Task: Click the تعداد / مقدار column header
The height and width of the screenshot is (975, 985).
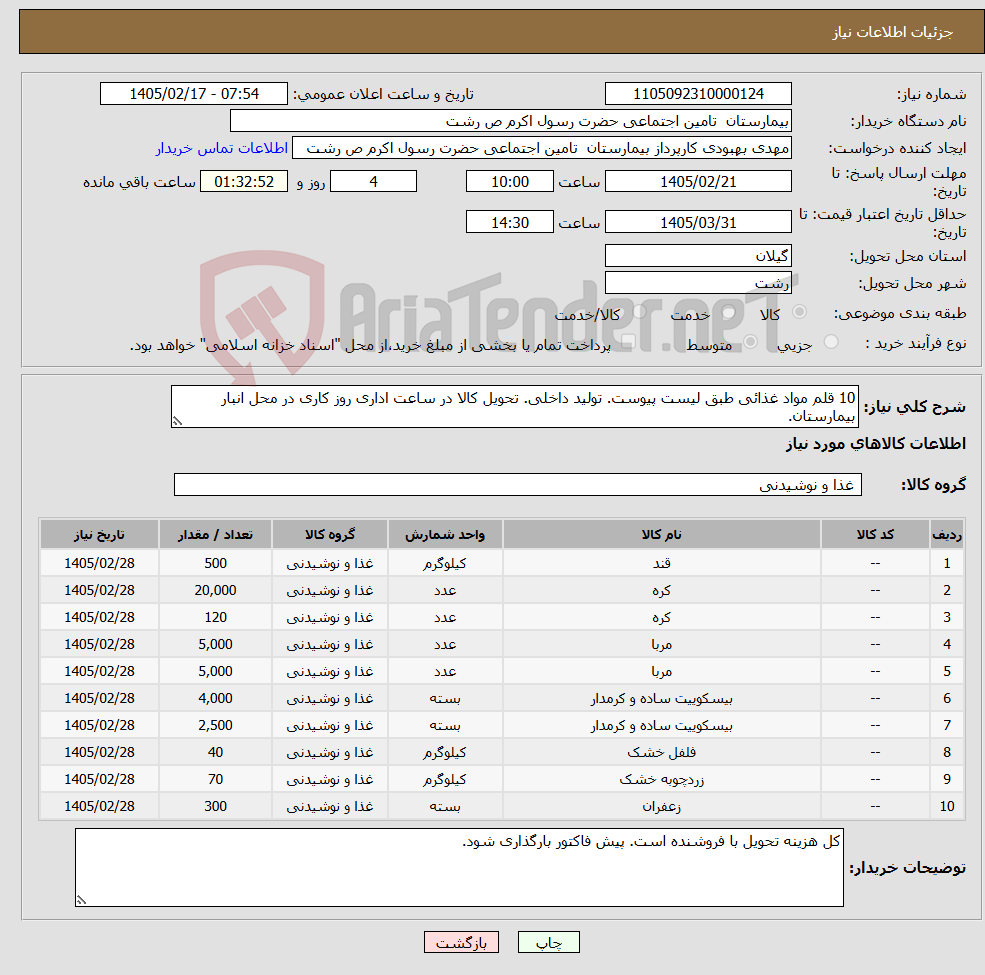Action: (215, 534)
